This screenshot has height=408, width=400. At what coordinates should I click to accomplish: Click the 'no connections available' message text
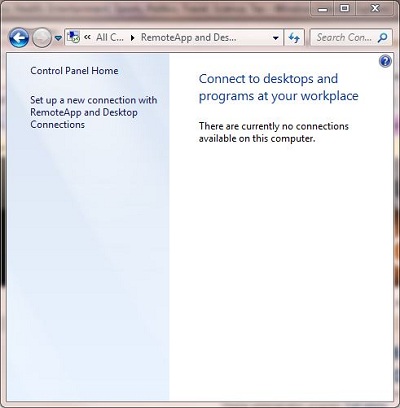click(274, 132)
